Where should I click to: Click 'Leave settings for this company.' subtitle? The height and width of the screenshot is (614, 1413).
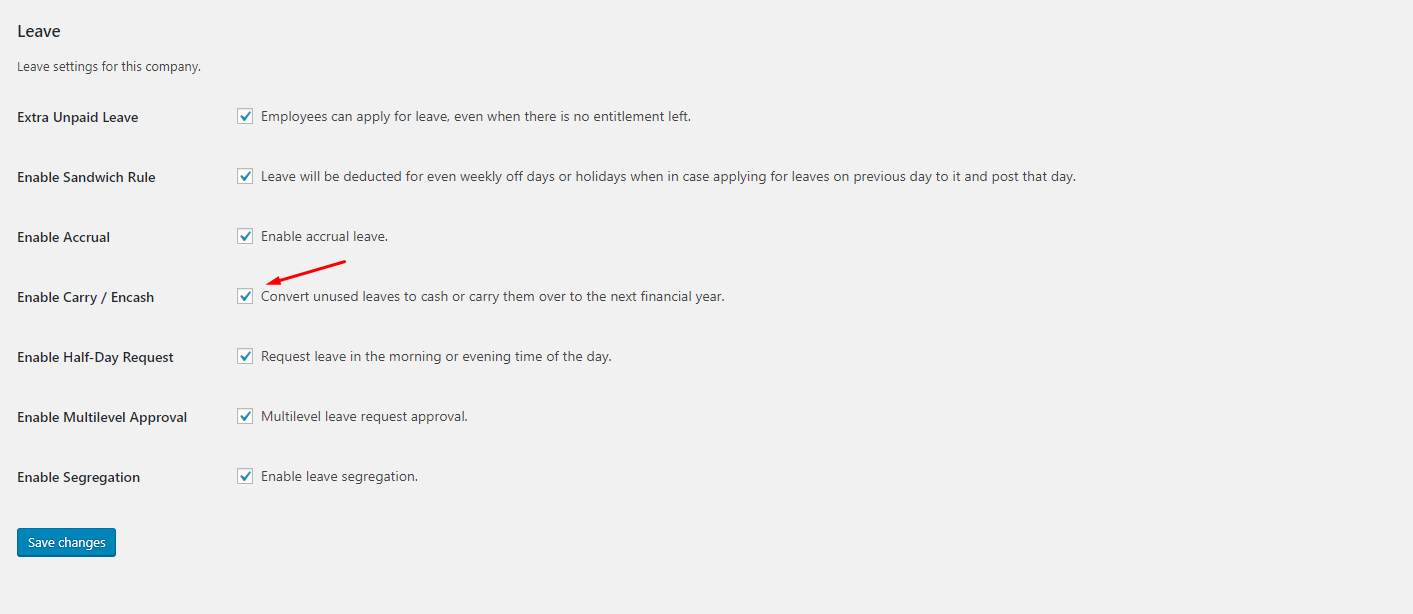click(109, 67)
